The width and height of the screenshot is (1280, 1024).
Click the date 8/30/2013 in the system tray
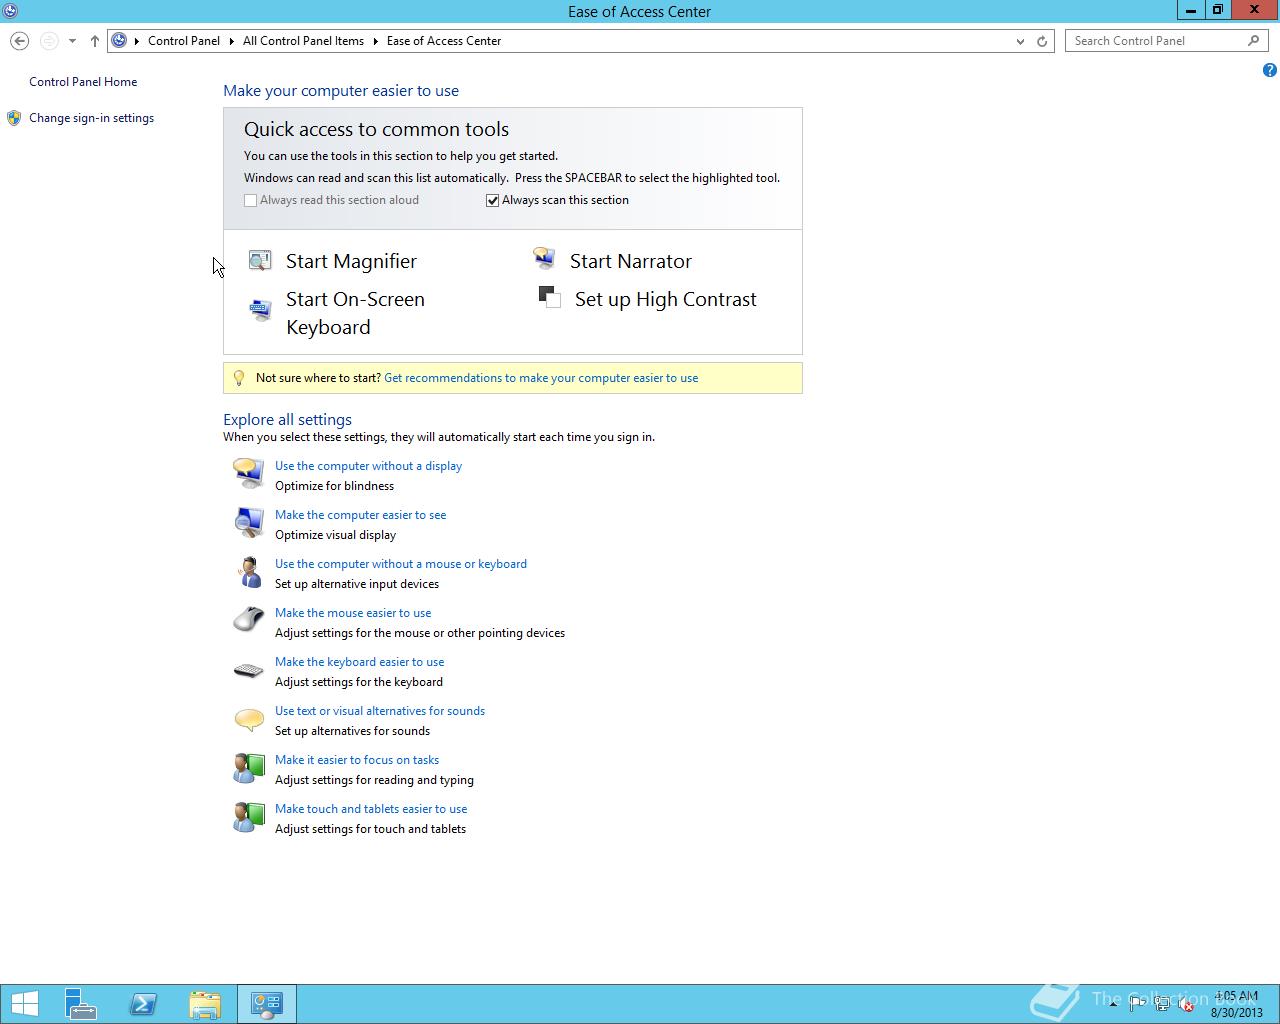[x=1237, y=1012]
